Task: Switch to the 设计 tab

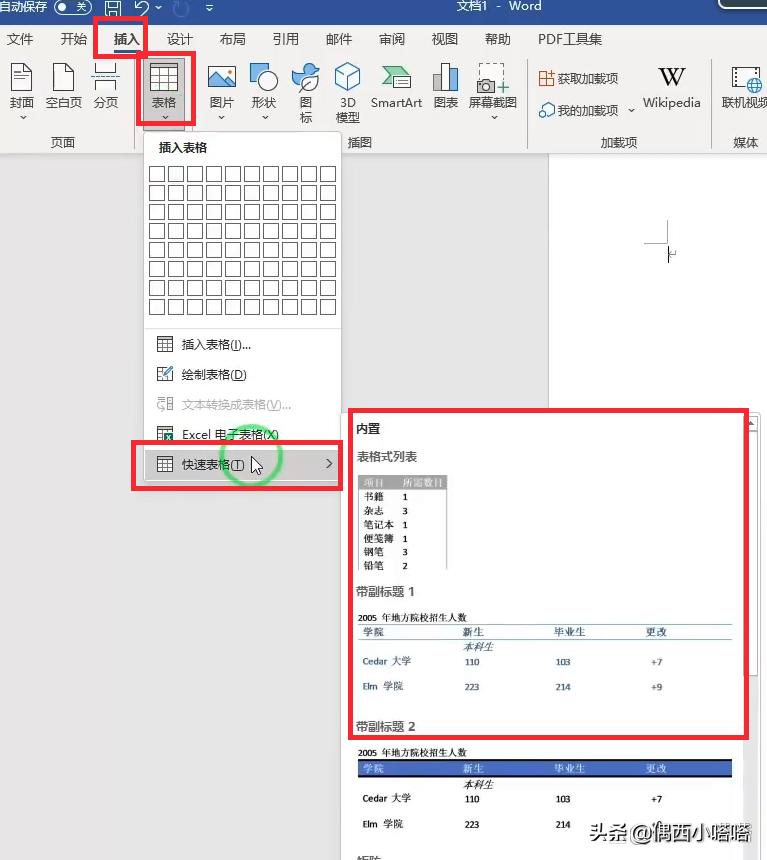Action: point(179,39)
